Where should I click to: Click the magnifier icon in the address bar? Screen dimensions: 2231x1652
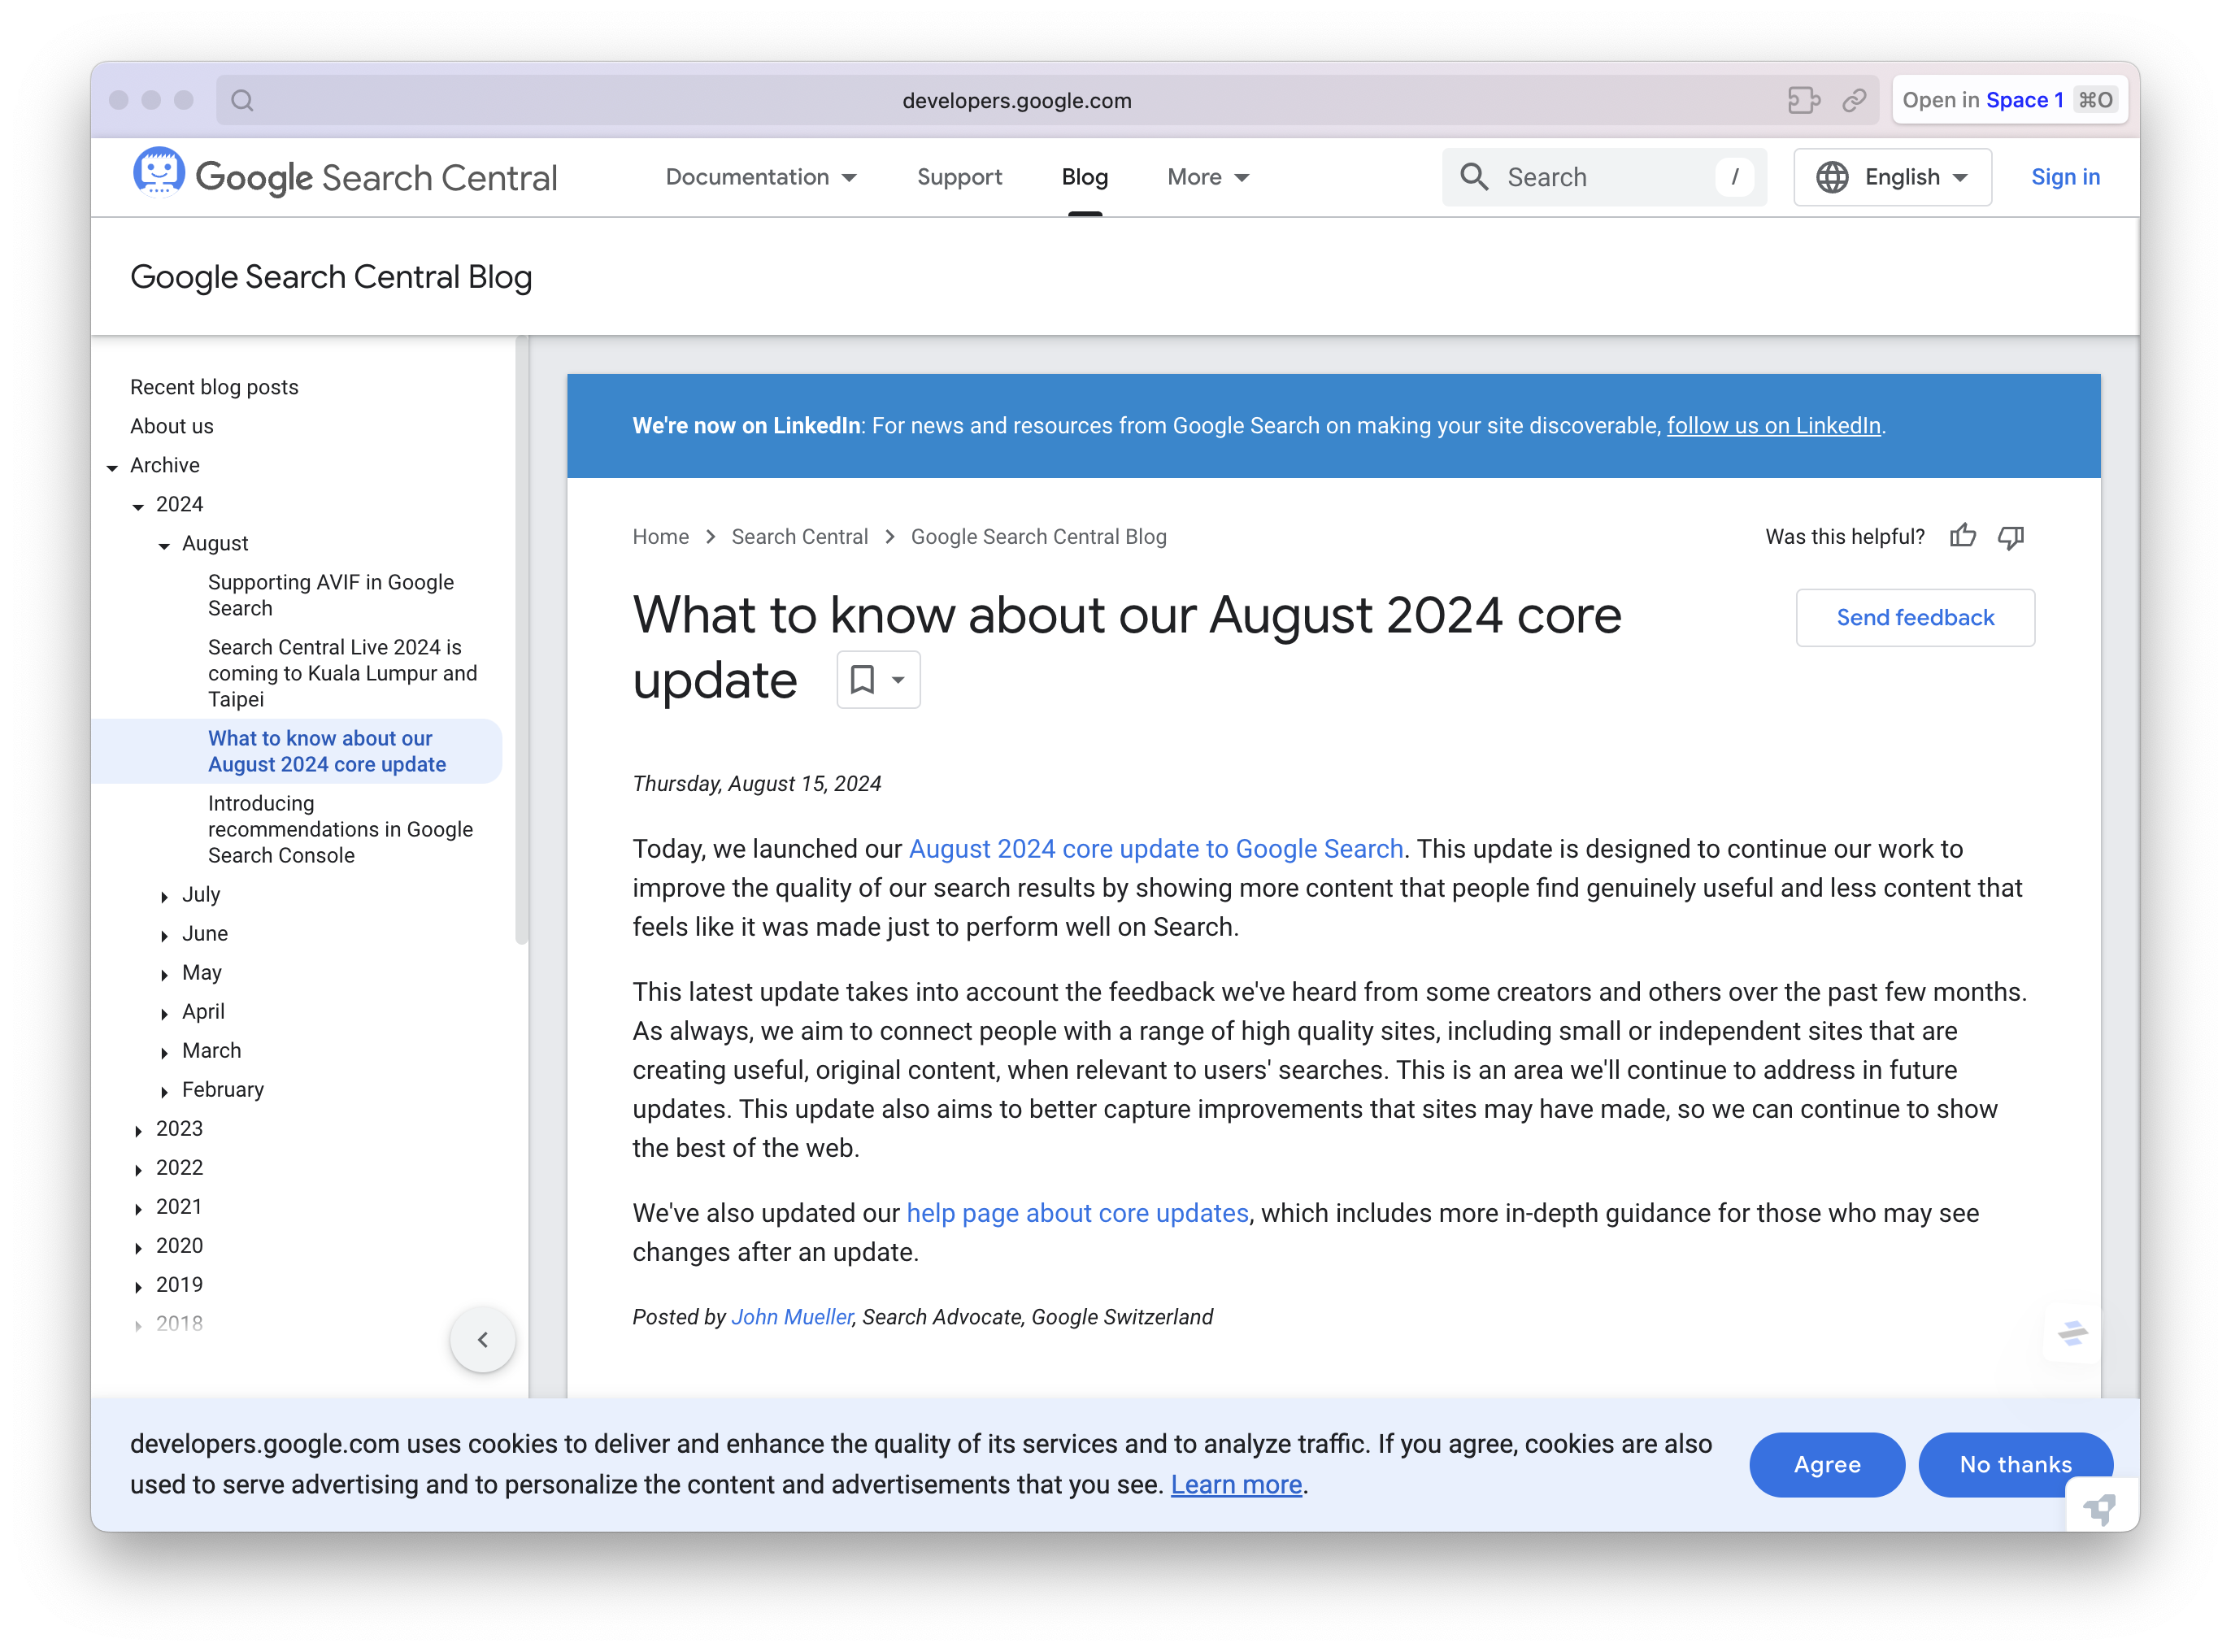[242, 100]
